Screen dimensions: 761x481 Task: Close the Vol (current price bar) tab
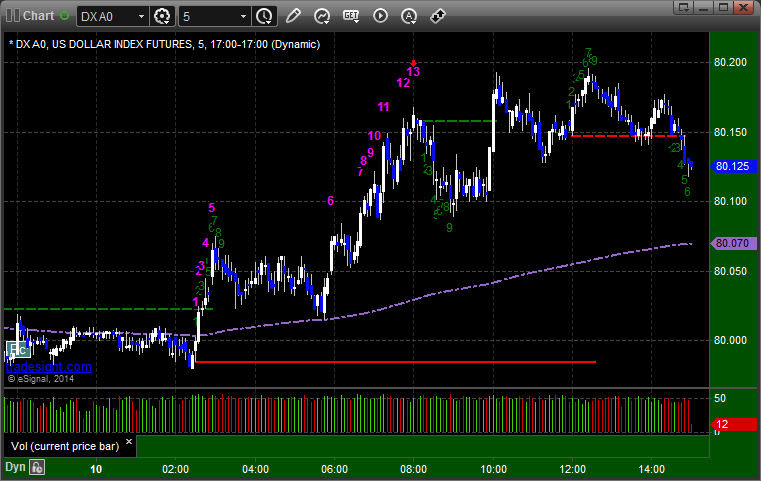click(129, 442)
